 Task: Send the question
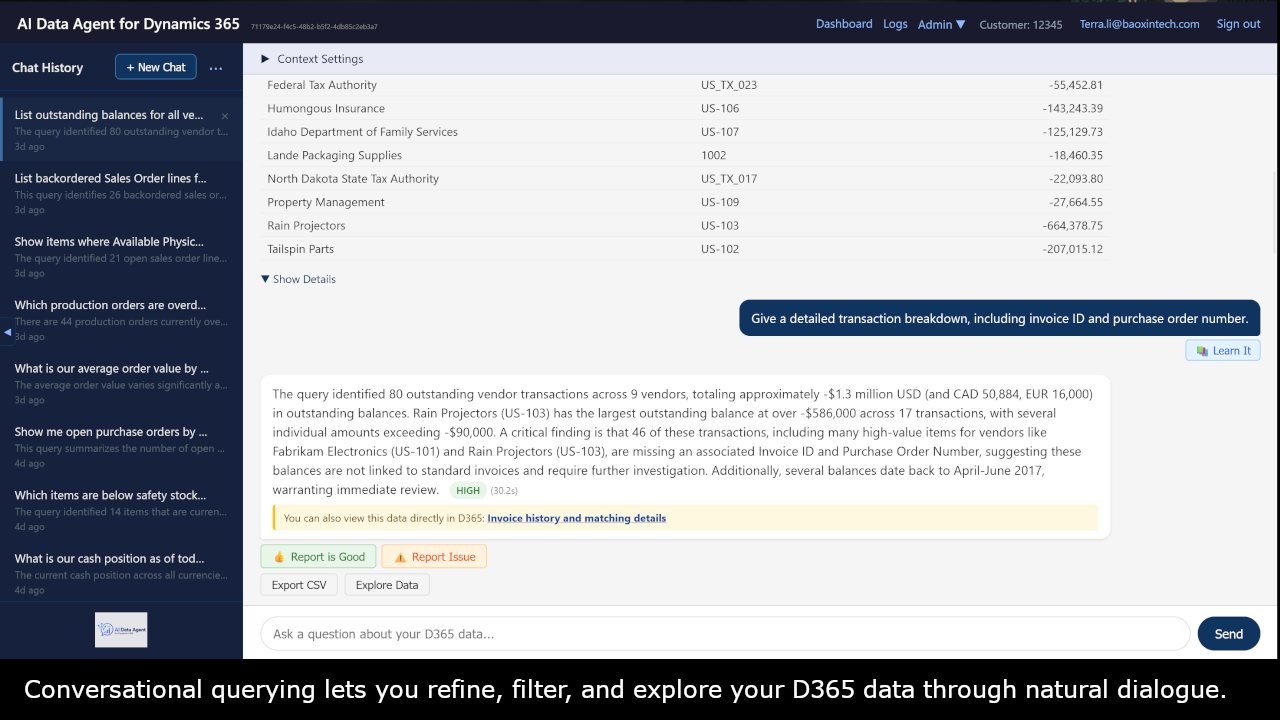(1229, 634)
